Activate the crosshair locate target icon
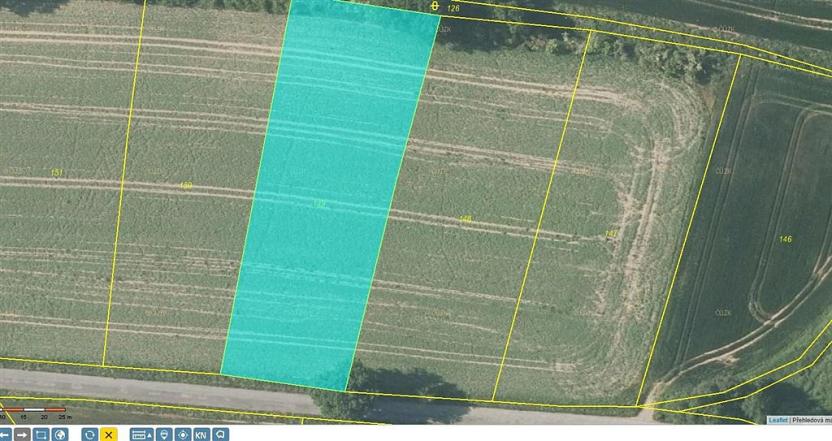Image resolution: width=832 pixels, height=441 pixels. (182, 434)
